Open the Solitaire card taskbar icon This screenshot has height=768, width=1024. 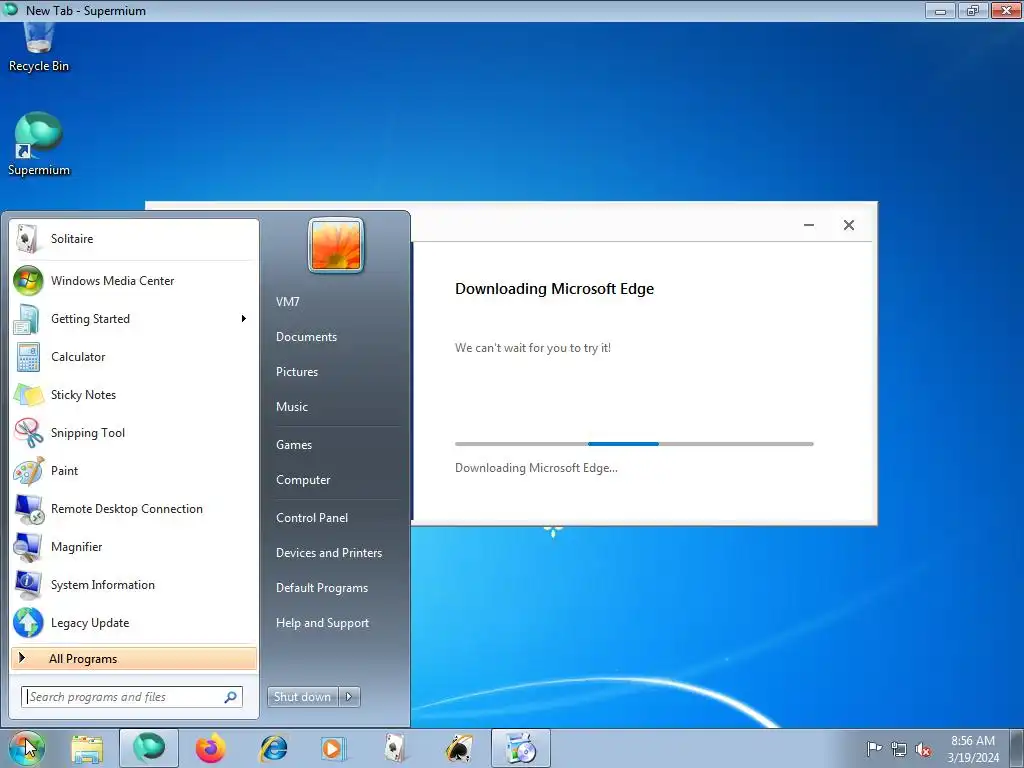pos(395,748)
